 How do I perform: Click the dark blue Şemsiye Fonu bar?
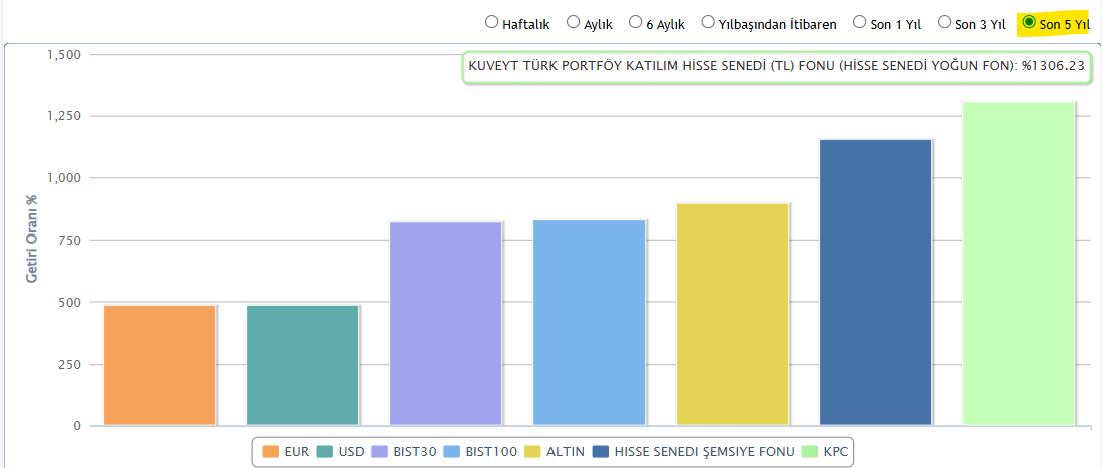876,282
